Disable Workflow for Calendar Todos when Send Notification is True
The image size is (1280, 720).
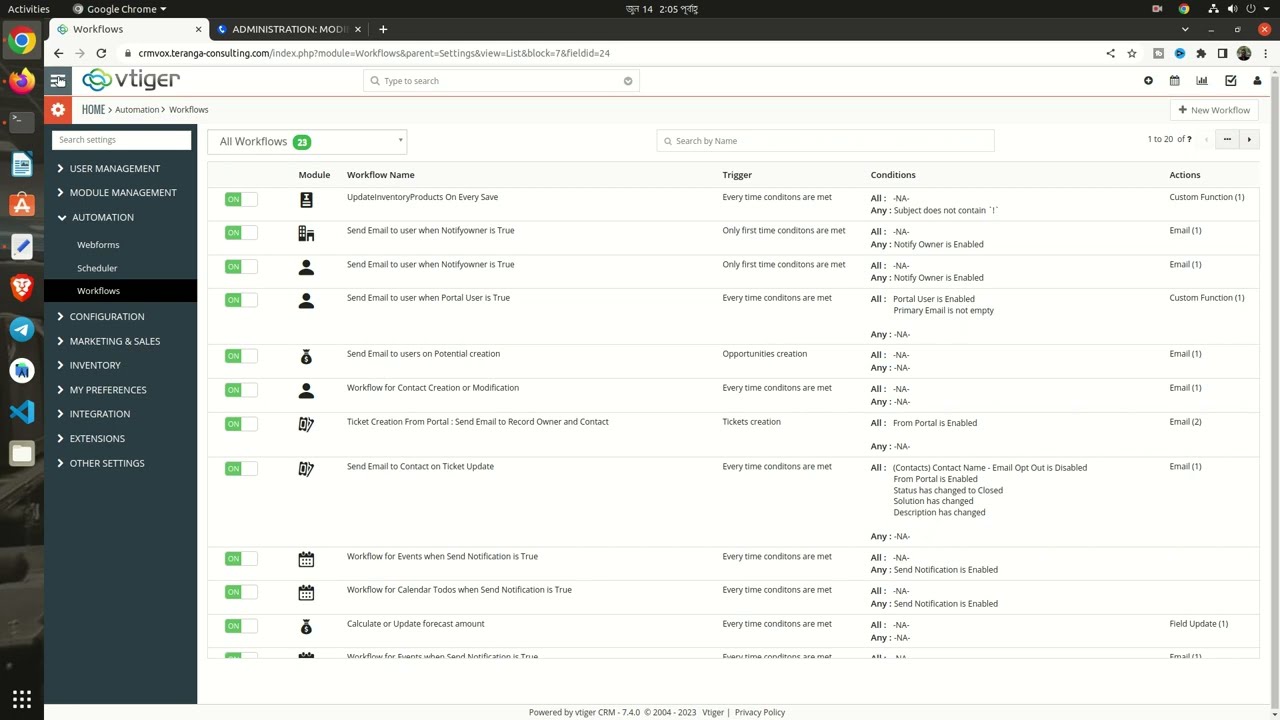pos(241,592)
